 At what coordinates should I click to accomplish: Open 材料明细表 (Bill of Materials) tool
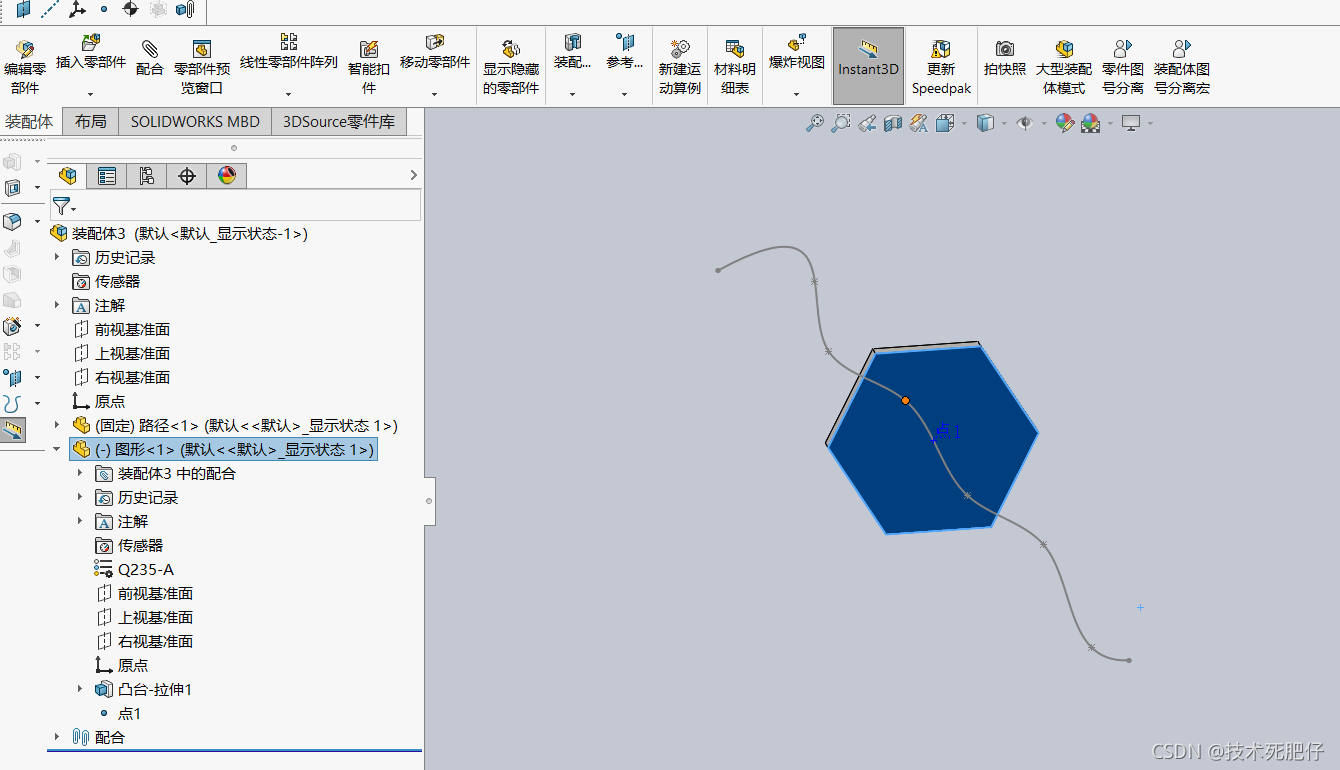735,67
